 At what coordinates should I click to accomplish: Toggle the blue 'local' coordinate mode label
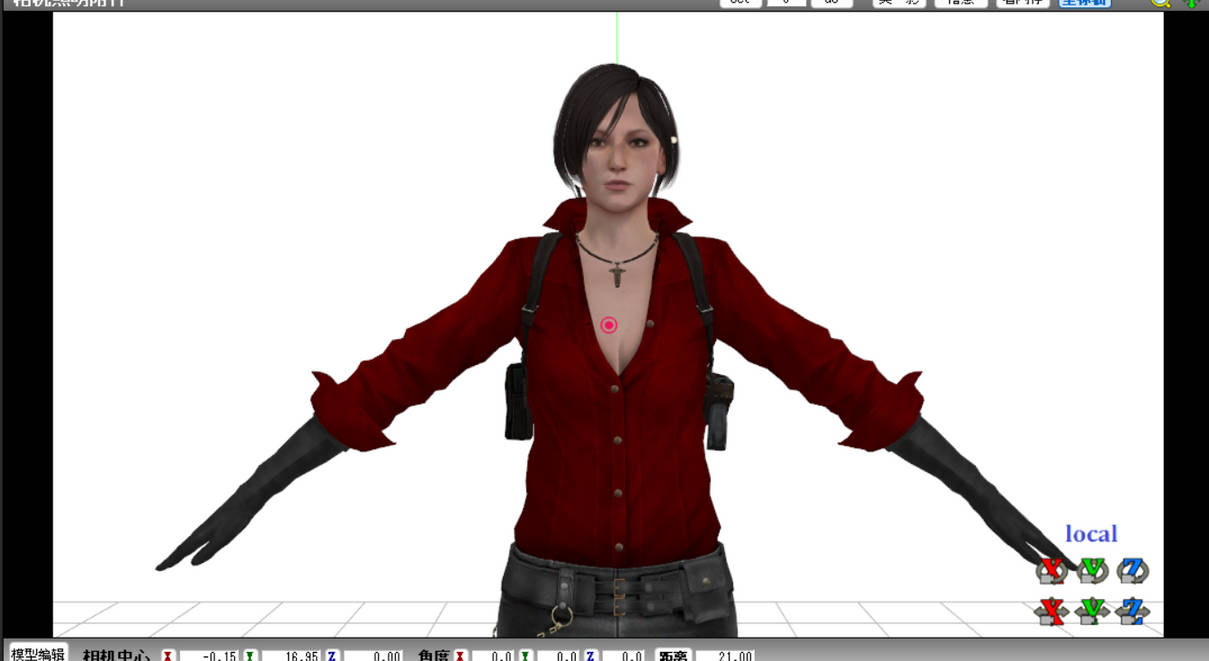pyautogui.click(x=1091, y=534)
